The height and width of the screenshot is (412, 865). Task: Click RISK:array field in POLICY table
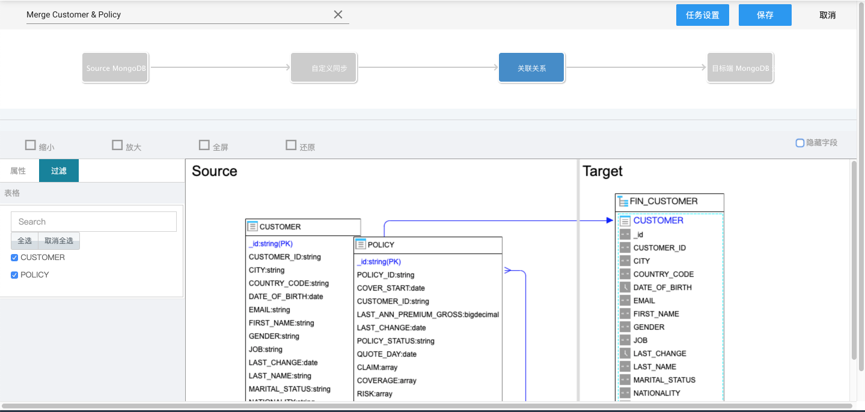pos(375,394)
